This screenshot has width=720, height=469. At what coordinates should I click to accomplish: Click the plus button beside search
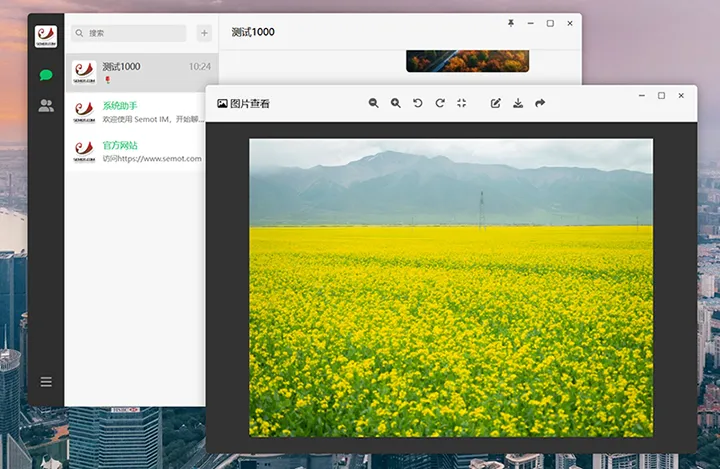click(x=204, y=33)
